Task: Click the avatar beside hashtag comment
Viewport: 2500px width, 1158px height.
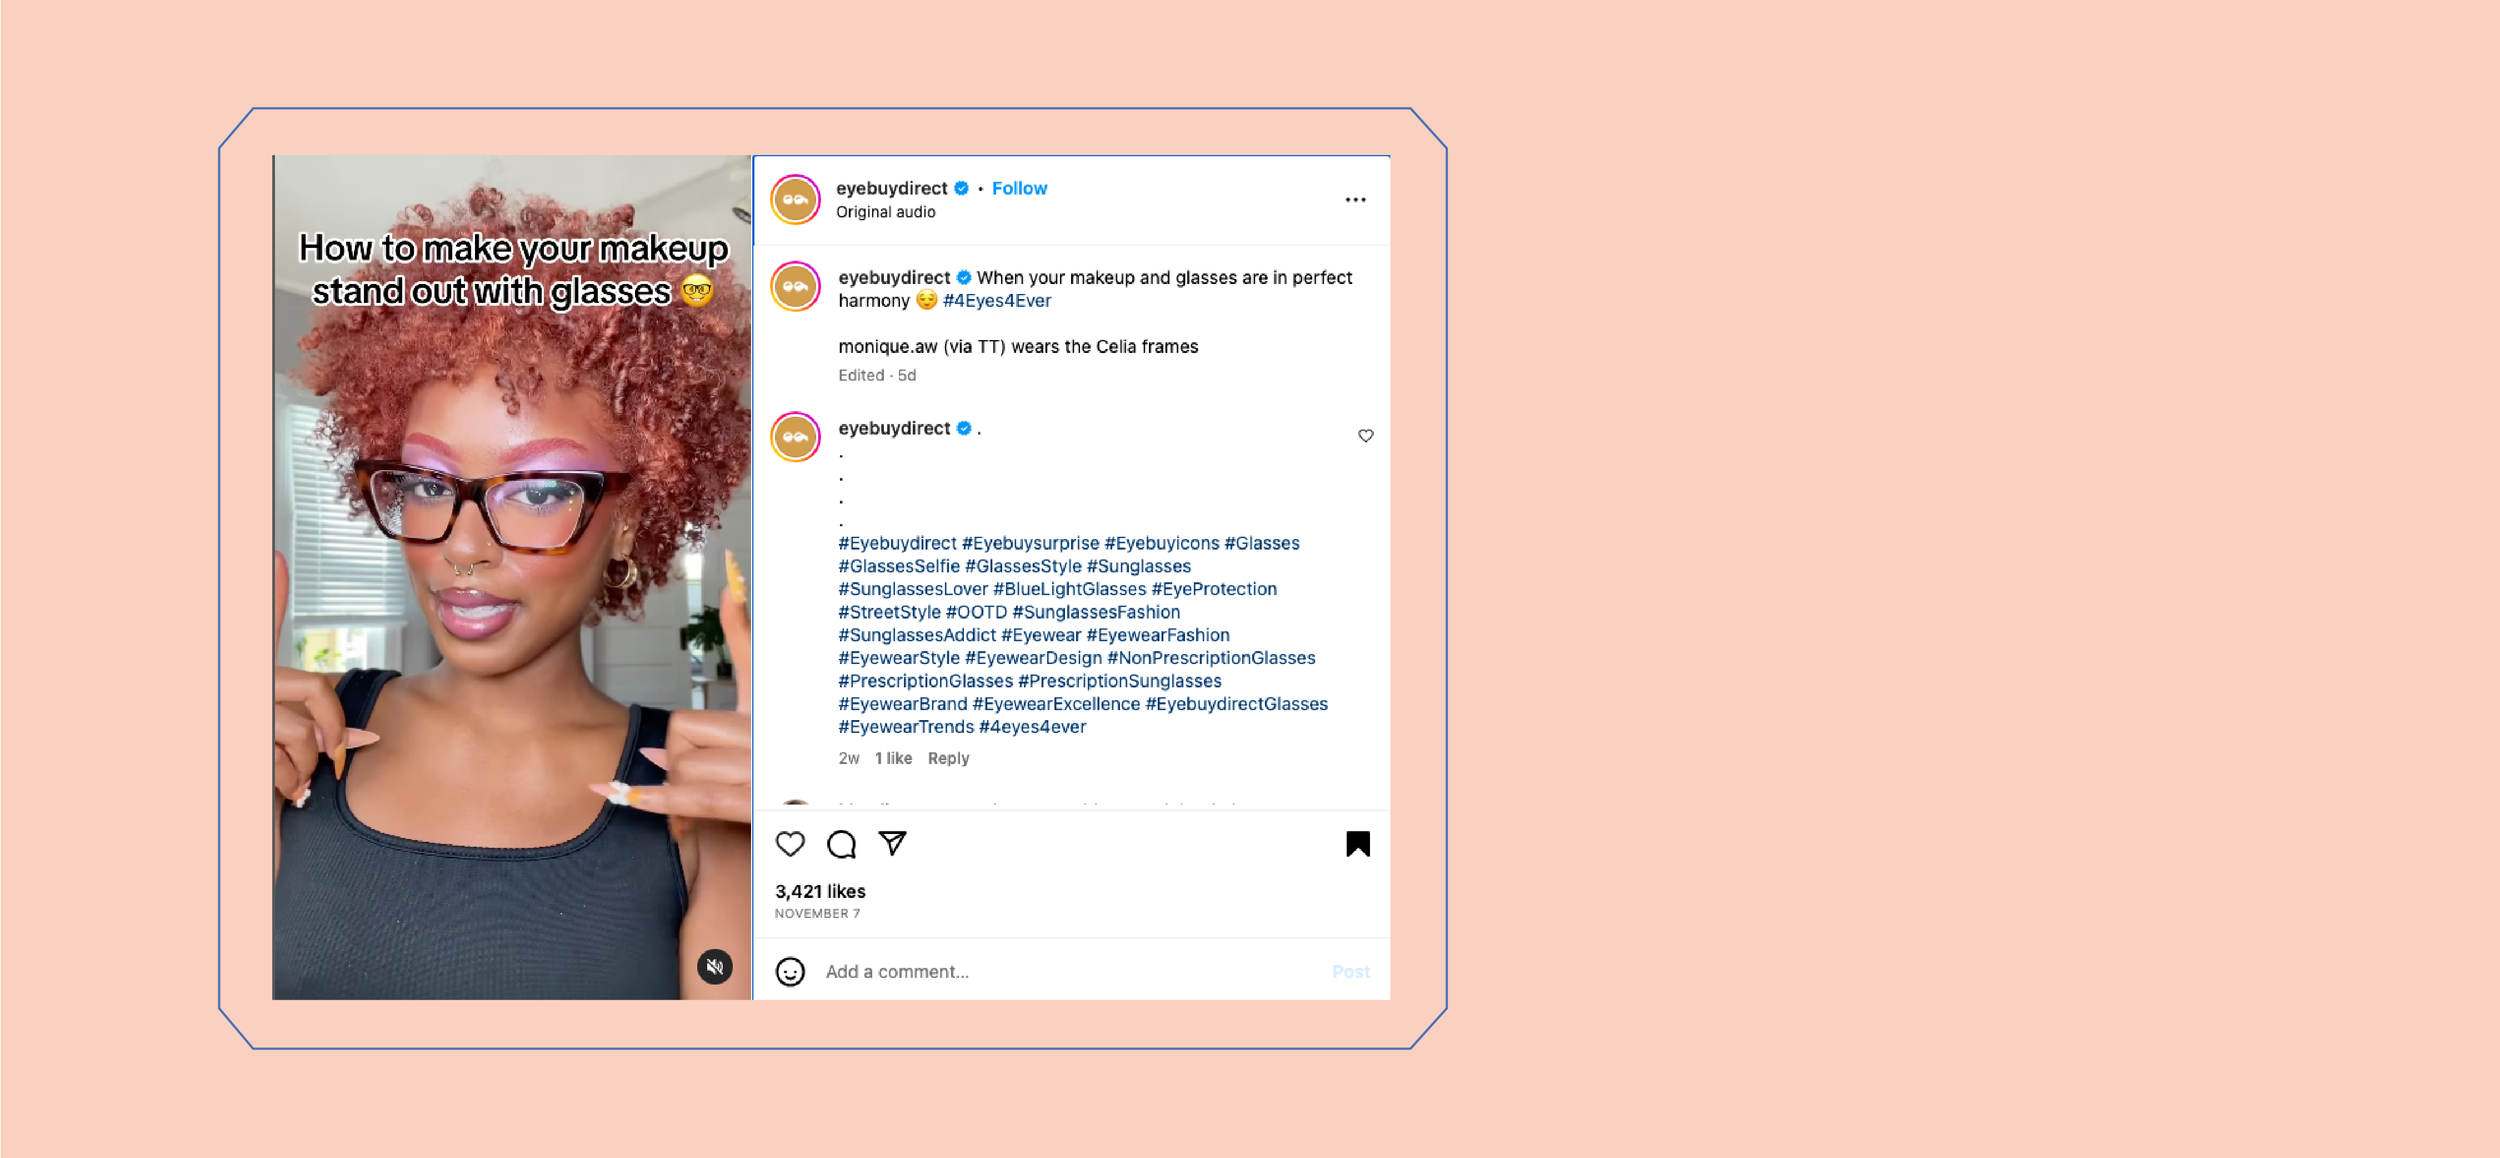Action: coord(795,437)
